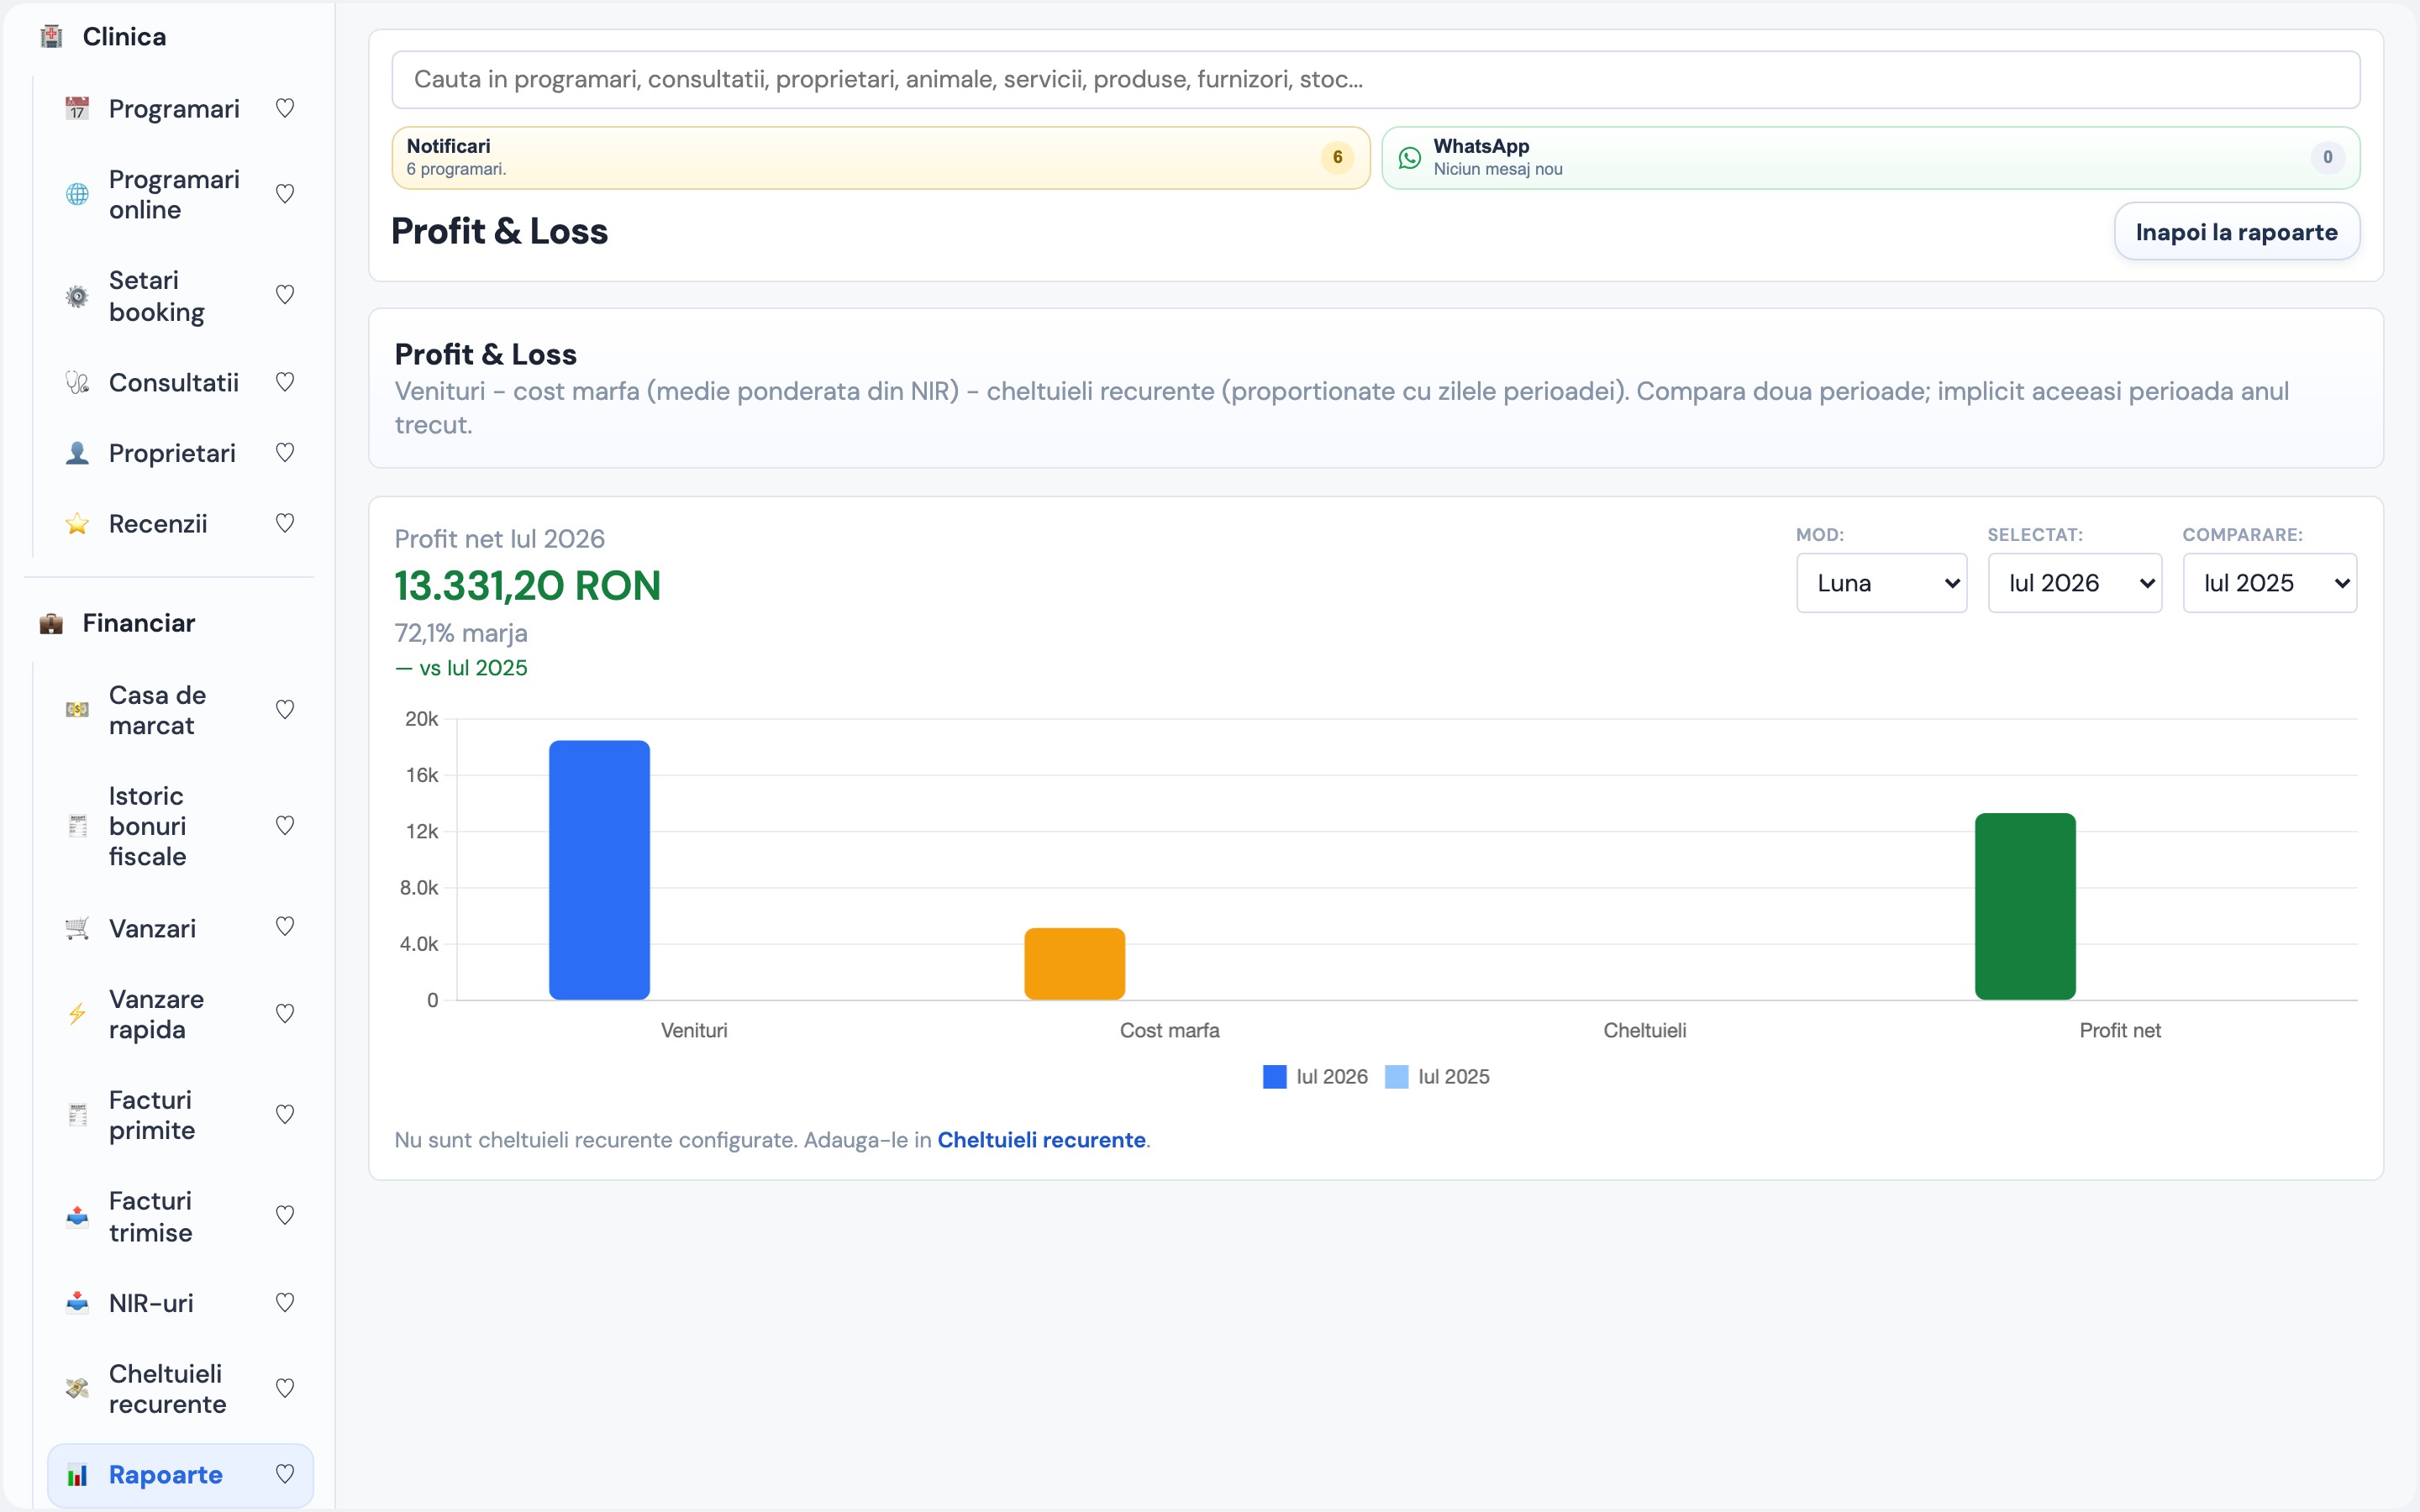The width and height of the screenshot is (2420, 1512).
Task: Click the star icon next to Recenzii
Action: pyautogui.click(x=77, y=523)
